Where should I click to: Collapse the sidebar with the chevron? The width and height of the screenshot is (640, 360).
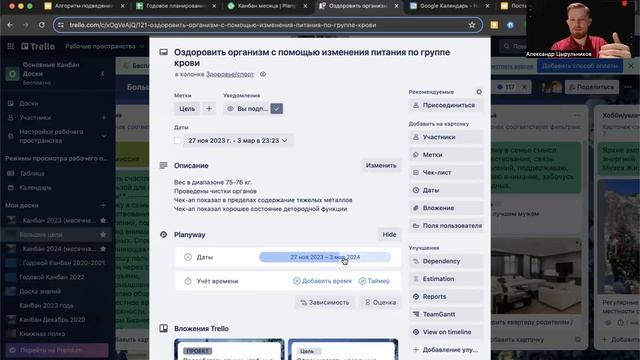coord(102,74)
